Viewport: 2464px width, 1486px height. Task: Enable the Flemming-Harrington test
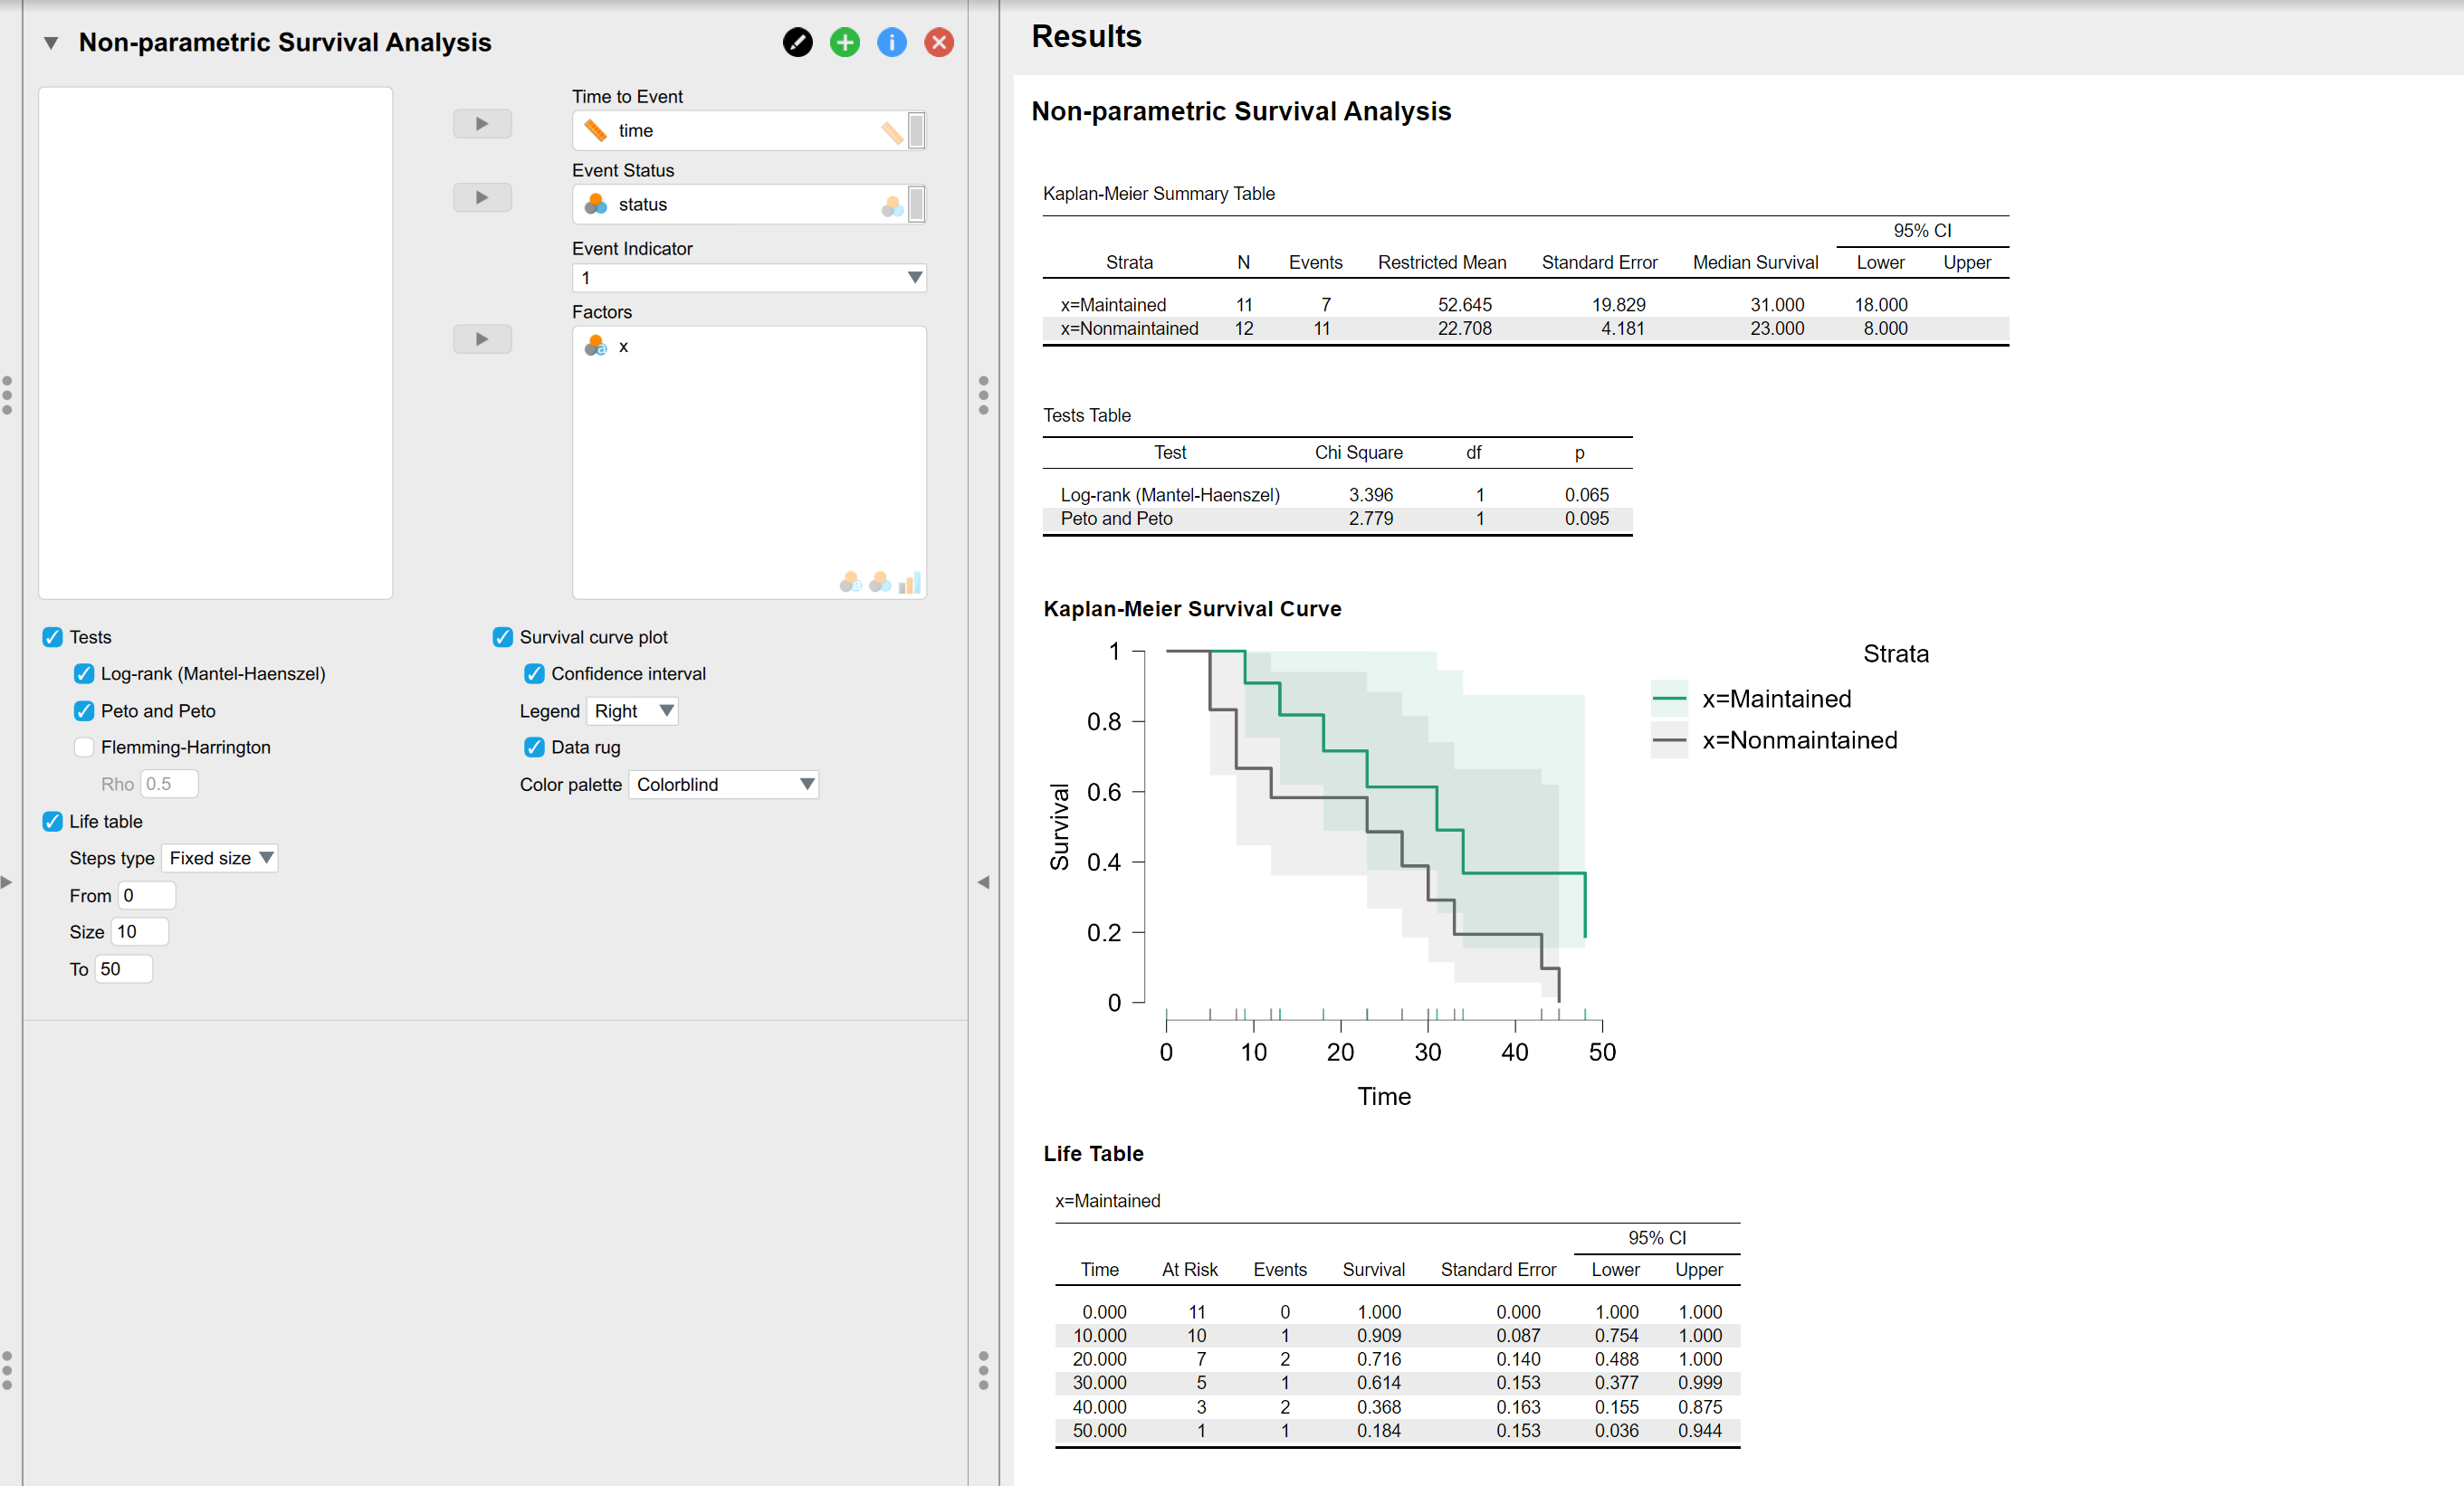84,747
